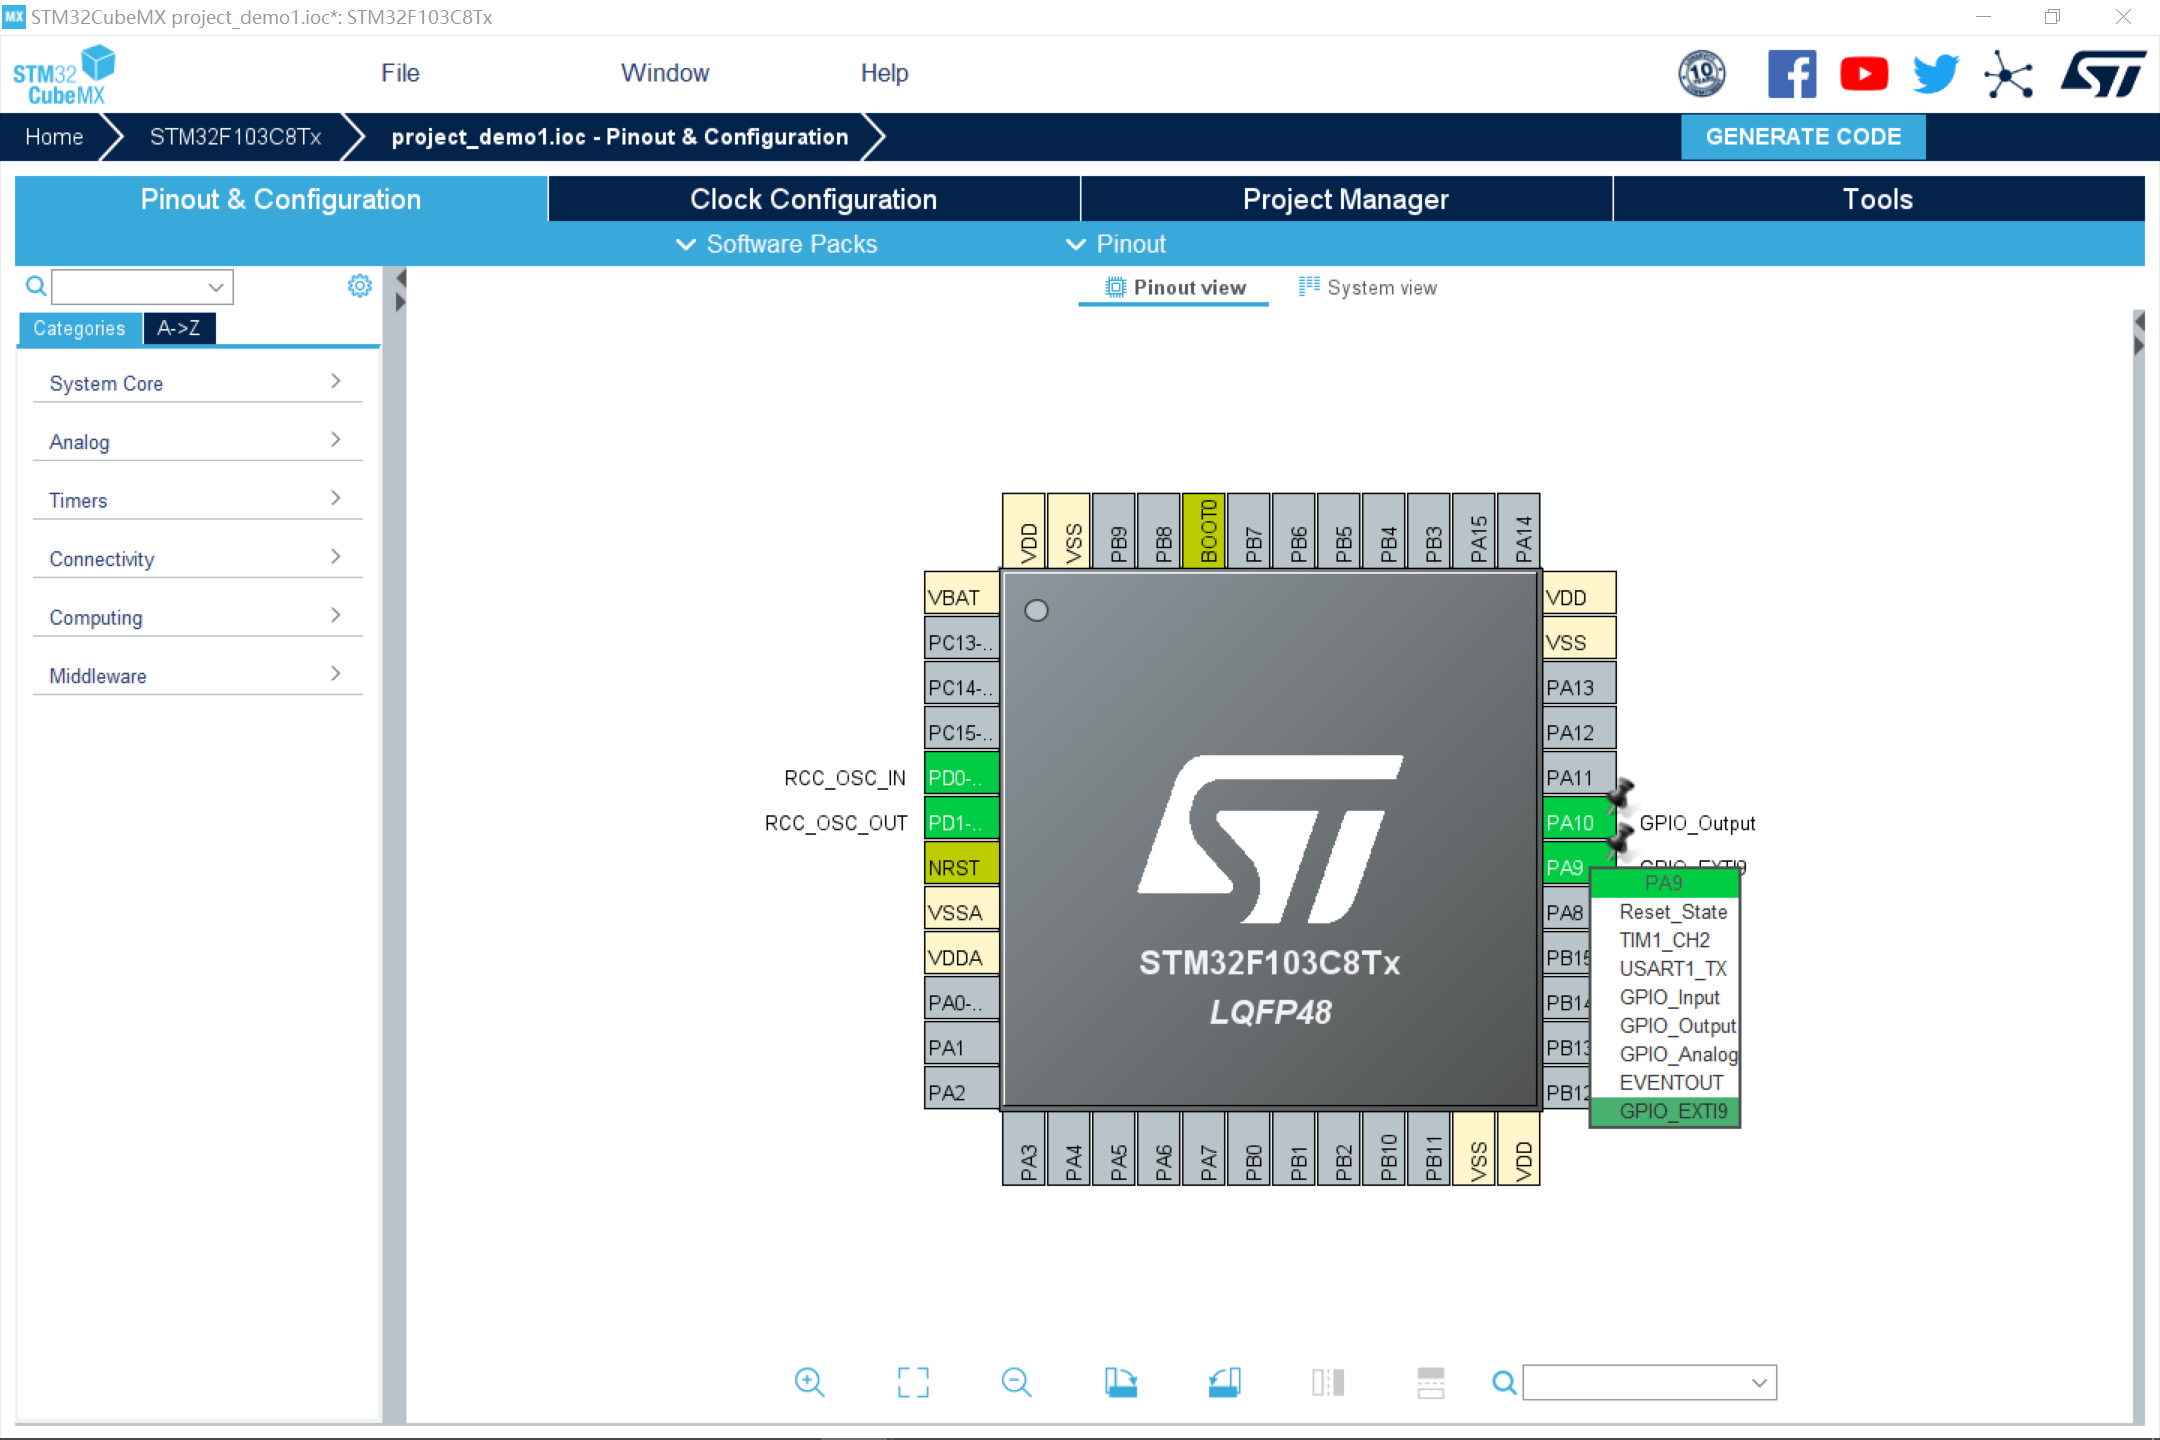Click the STM32CubeMX logo
This screenshot has width=2160, height=1440.
(x=64, y=75)
